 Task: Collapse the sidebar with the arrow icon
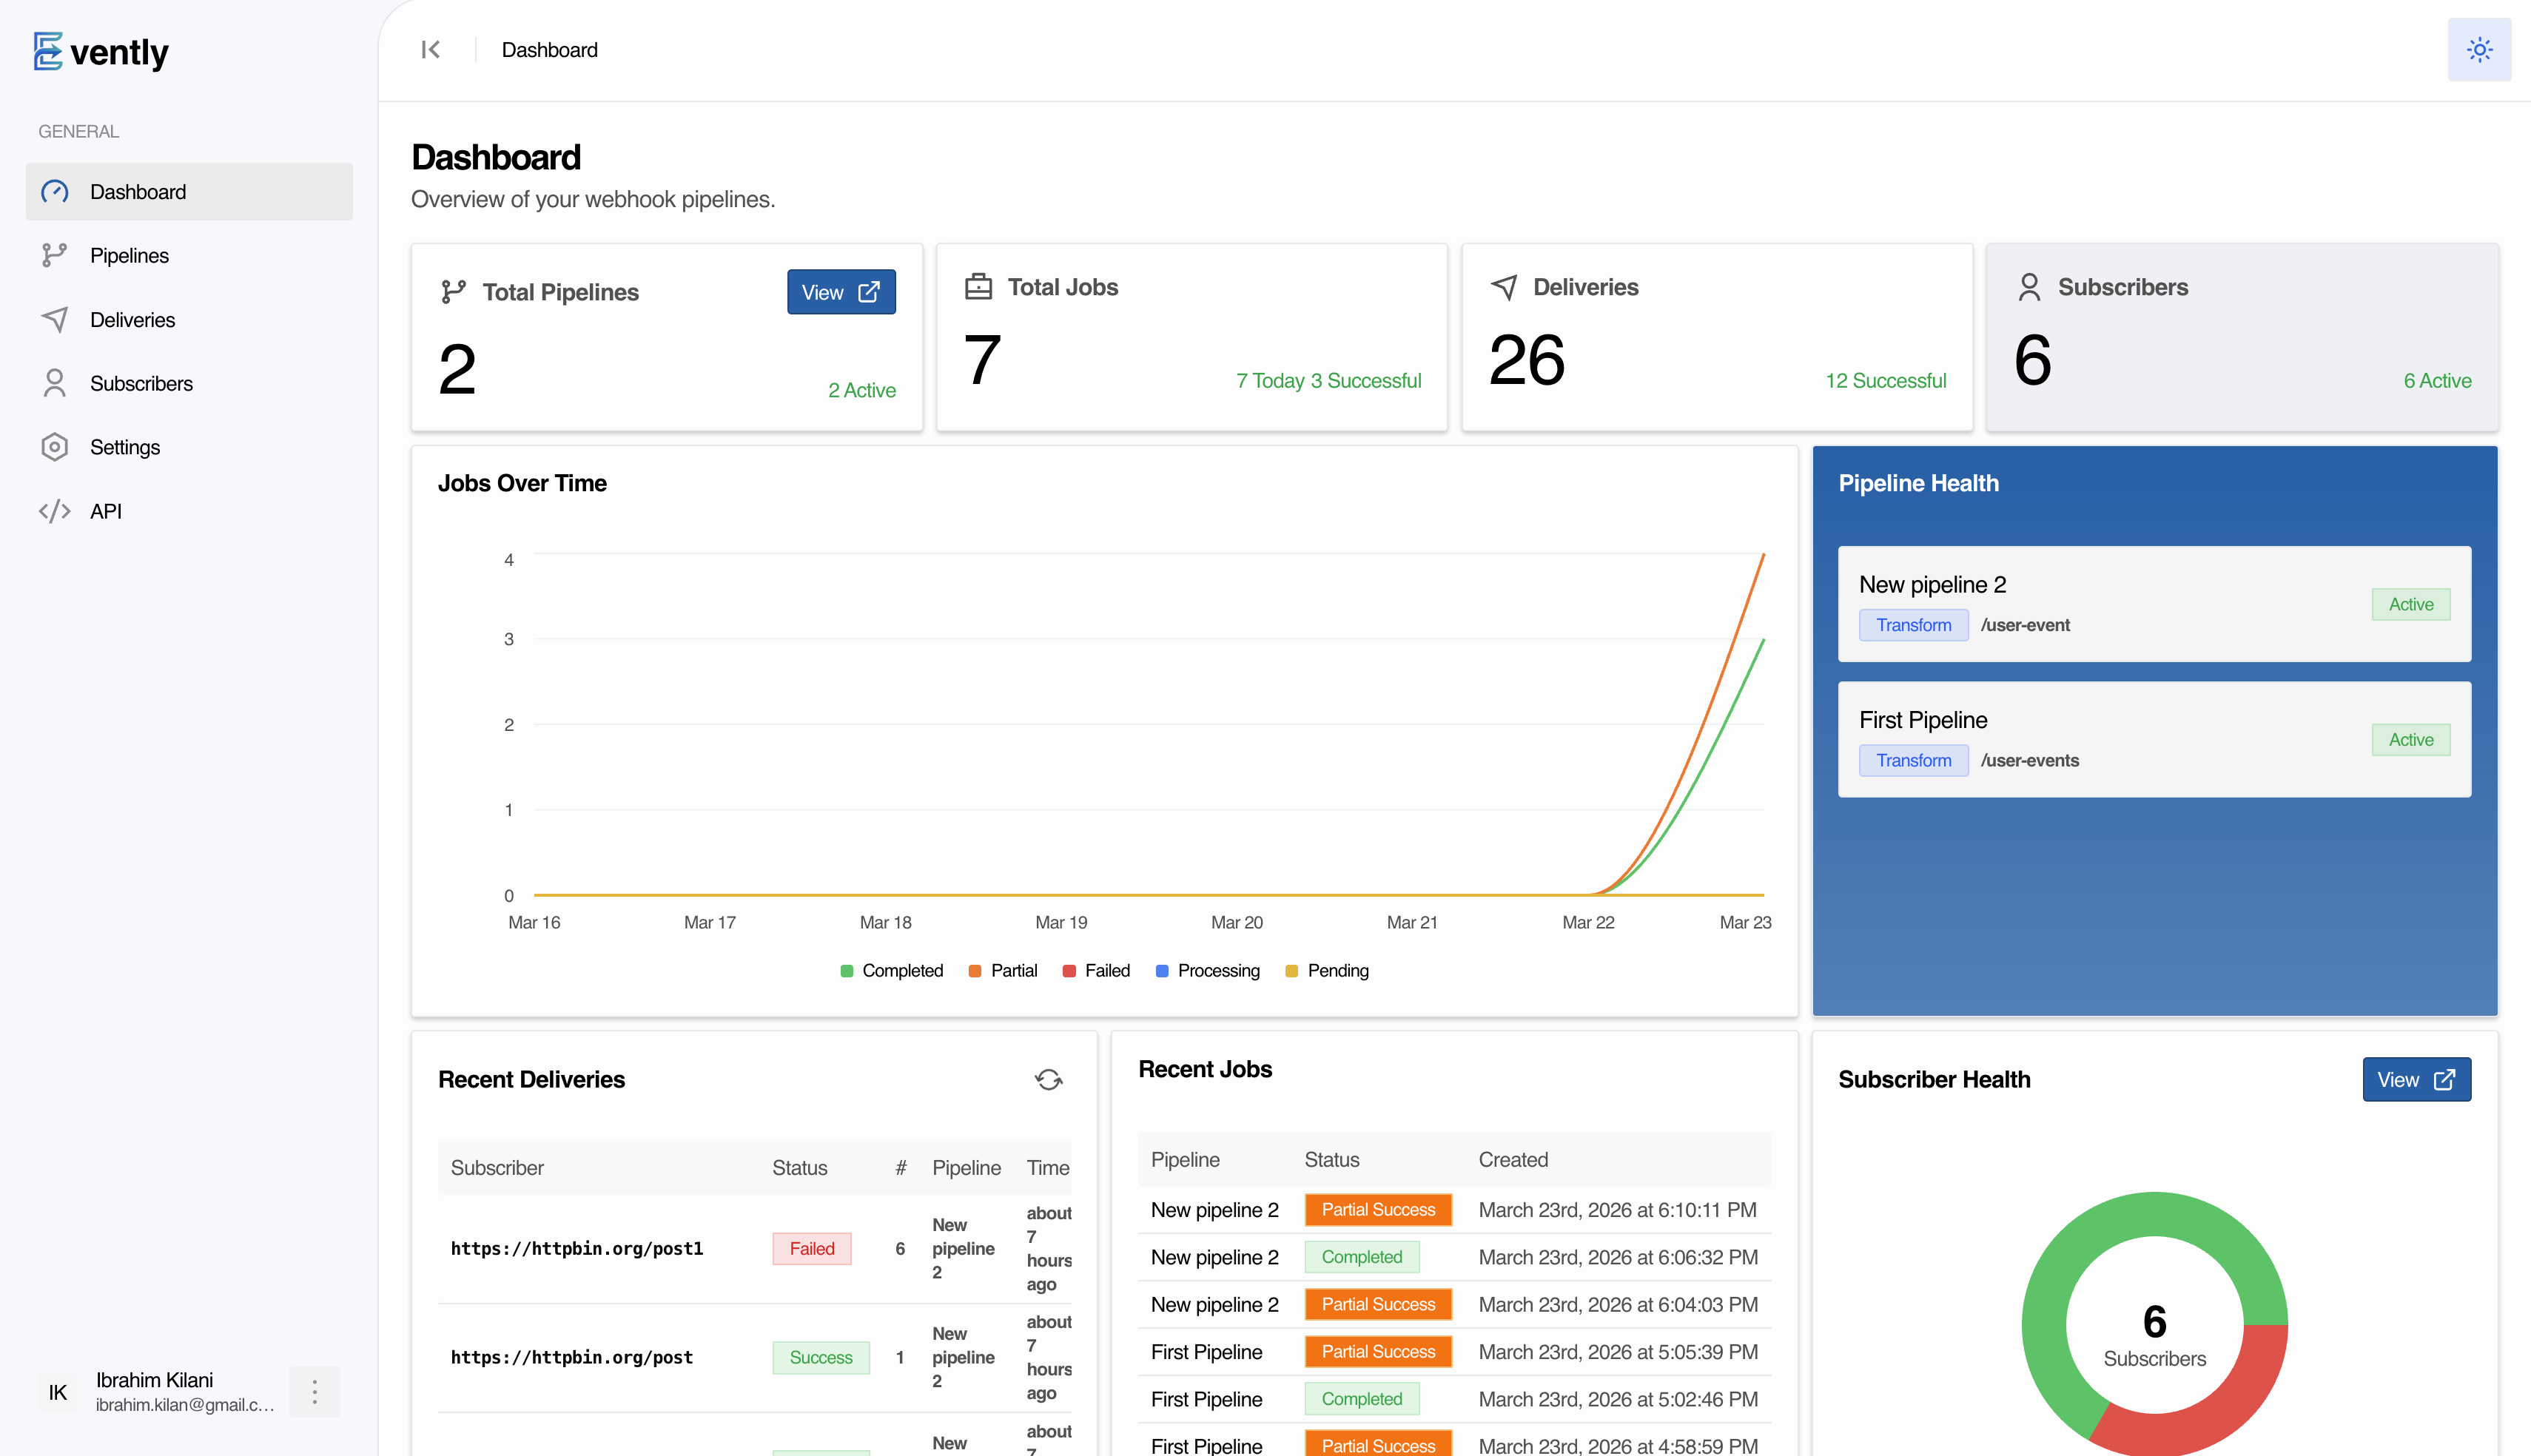coord(431,50)
